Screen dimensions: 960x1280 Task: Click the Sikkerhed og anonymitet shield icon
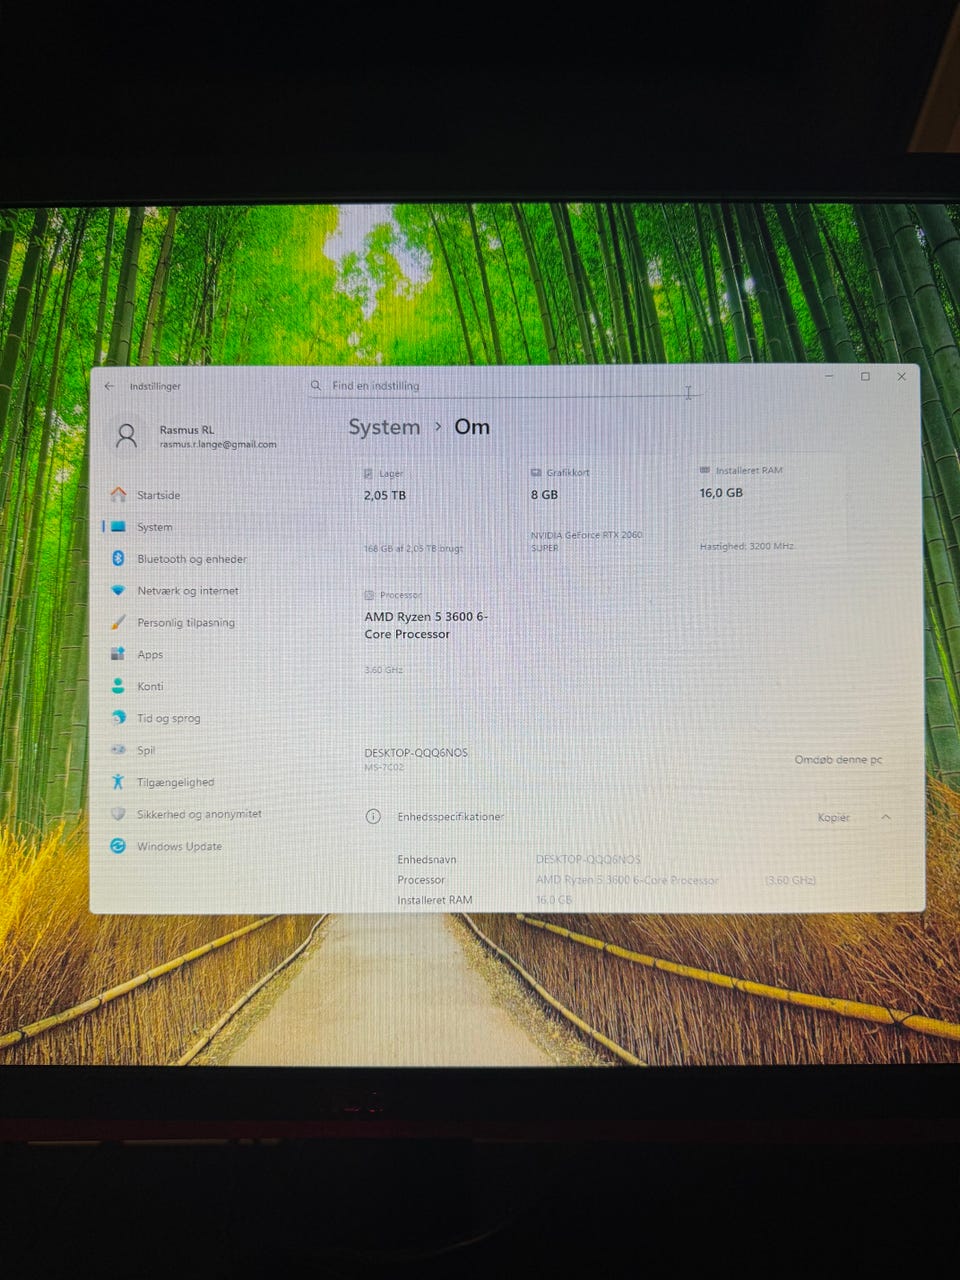[118, 814]
